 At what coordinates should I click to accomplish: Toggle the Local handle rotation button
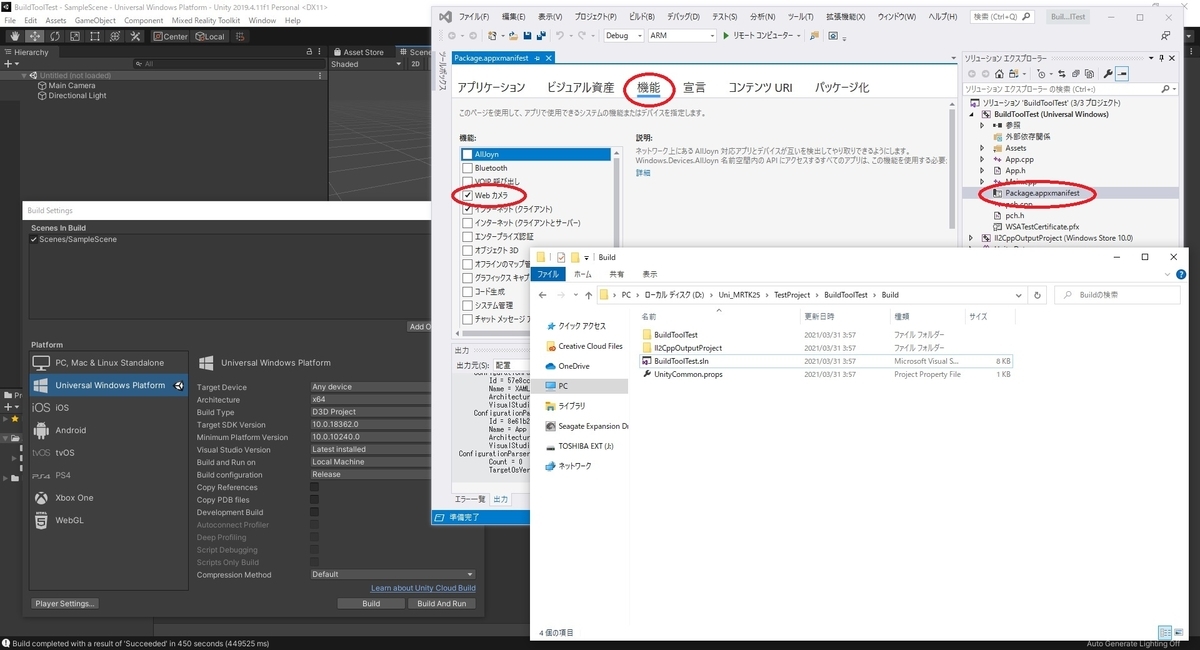pyautogui.click(x=209, y=36)
